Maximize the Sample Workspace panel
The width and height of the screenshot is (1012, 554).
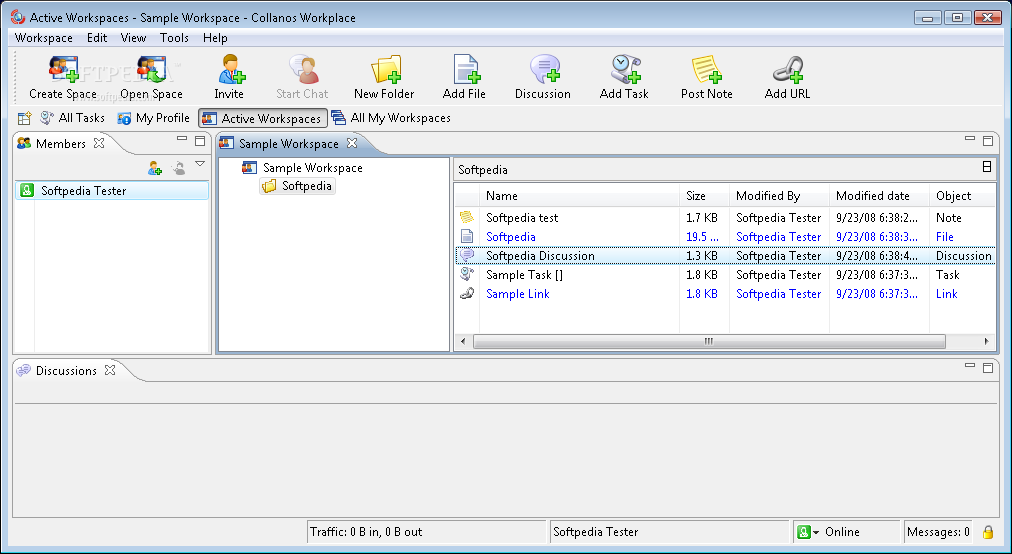987,140
